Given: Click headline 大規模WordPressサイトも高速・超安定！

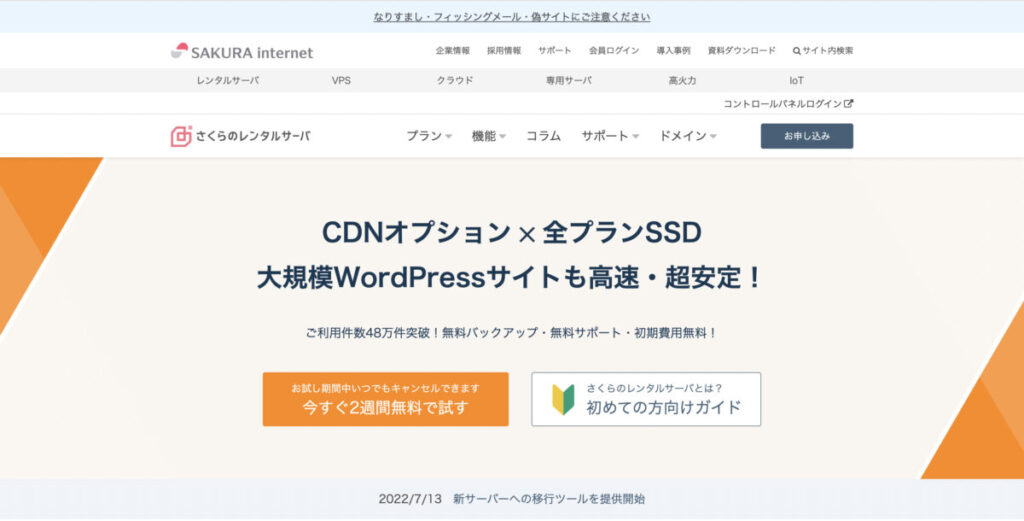Looking at the screenshot, I should [x=511, y=279].
